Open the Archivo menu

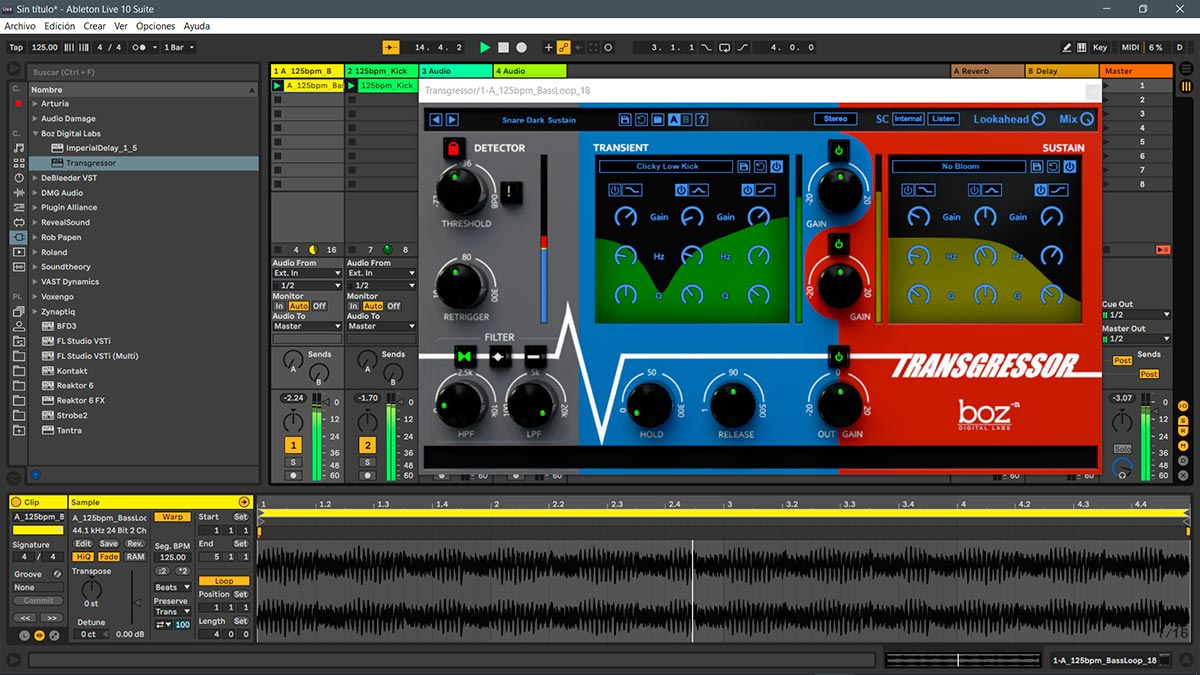[20, 26]
